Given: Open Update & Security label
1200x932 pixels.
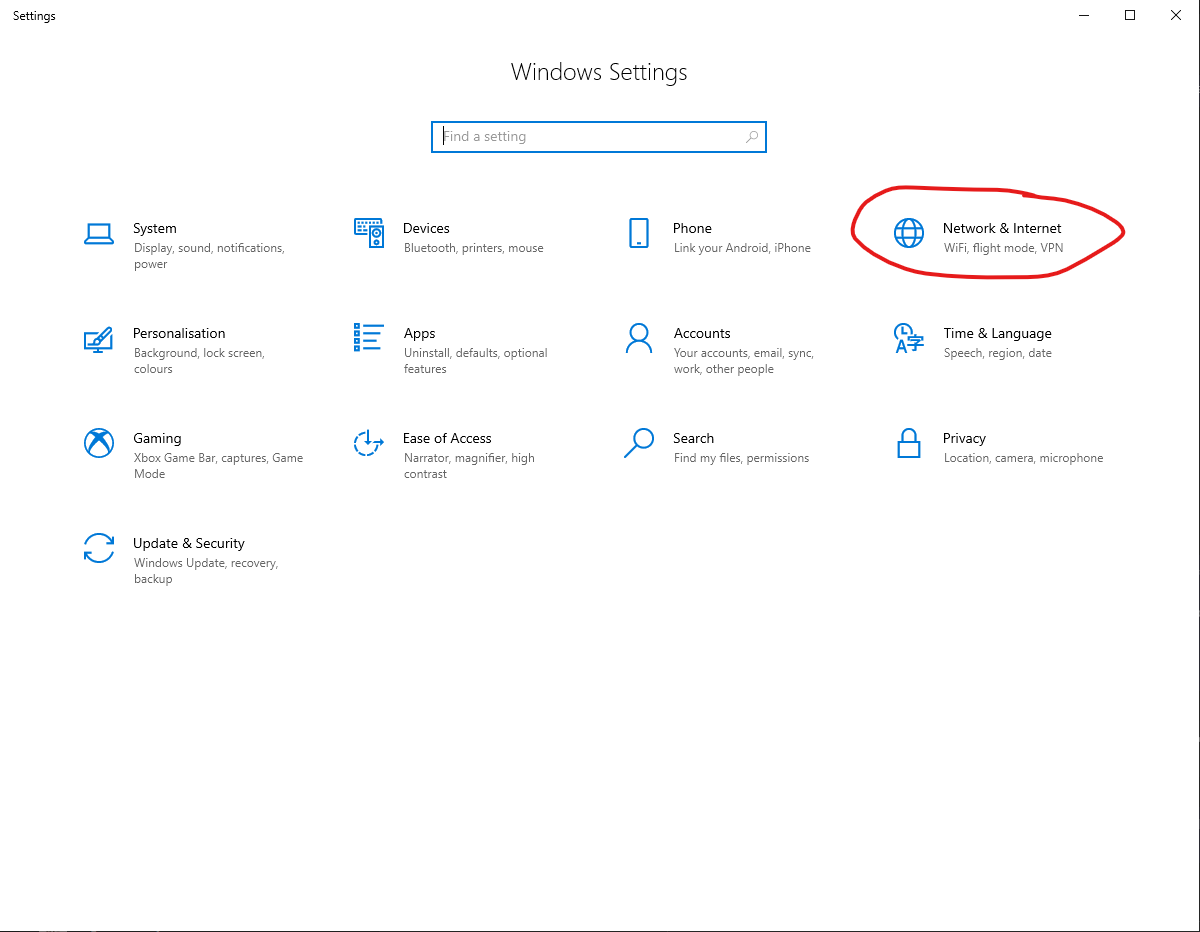Looking at the screenshot, I should (x=189, y=544).
